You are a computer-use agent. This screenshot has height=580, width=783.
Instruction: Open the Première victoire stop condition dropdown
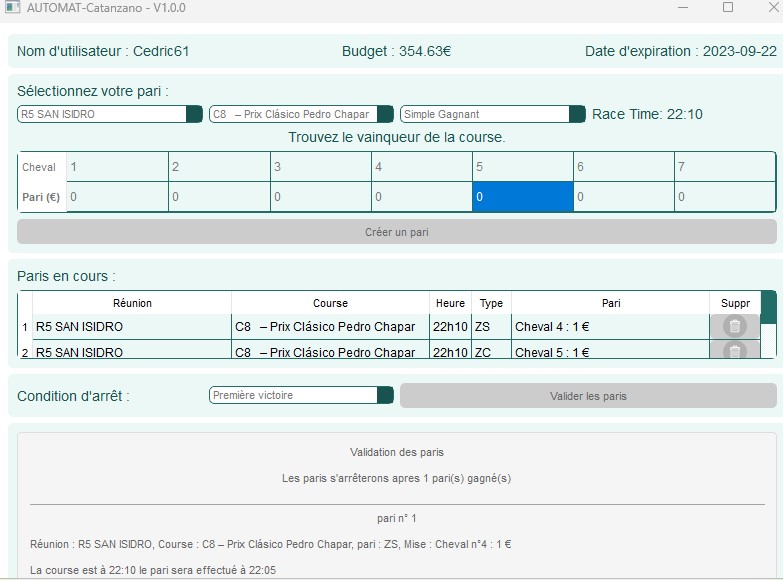(301, 395)
